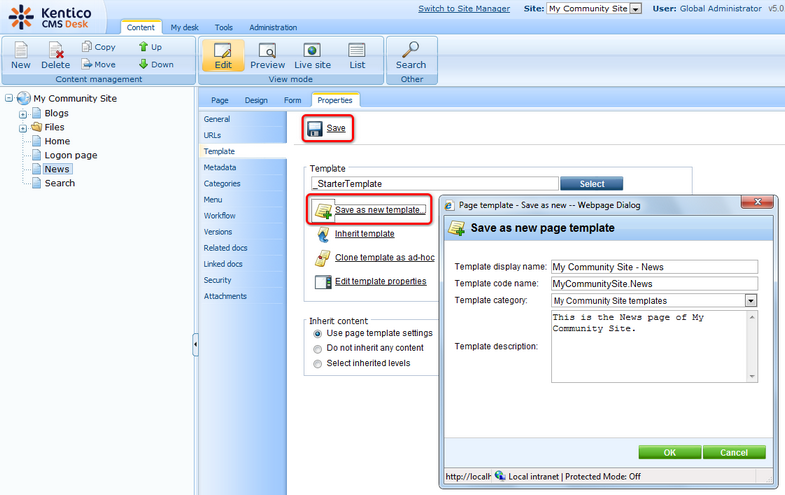Choose Select inherited levels radio

pos(317,364)
